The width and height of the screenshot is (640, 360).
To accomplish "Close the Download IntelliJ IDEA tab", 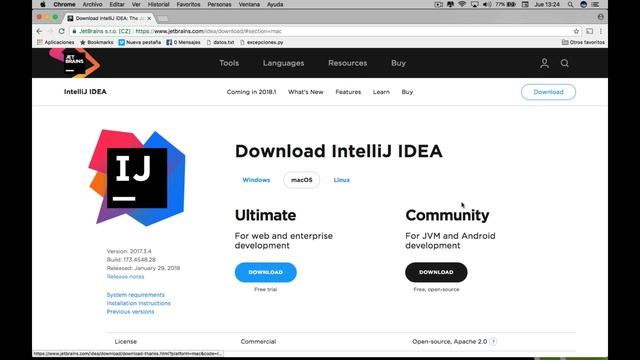I will click(x=149, y=18).
